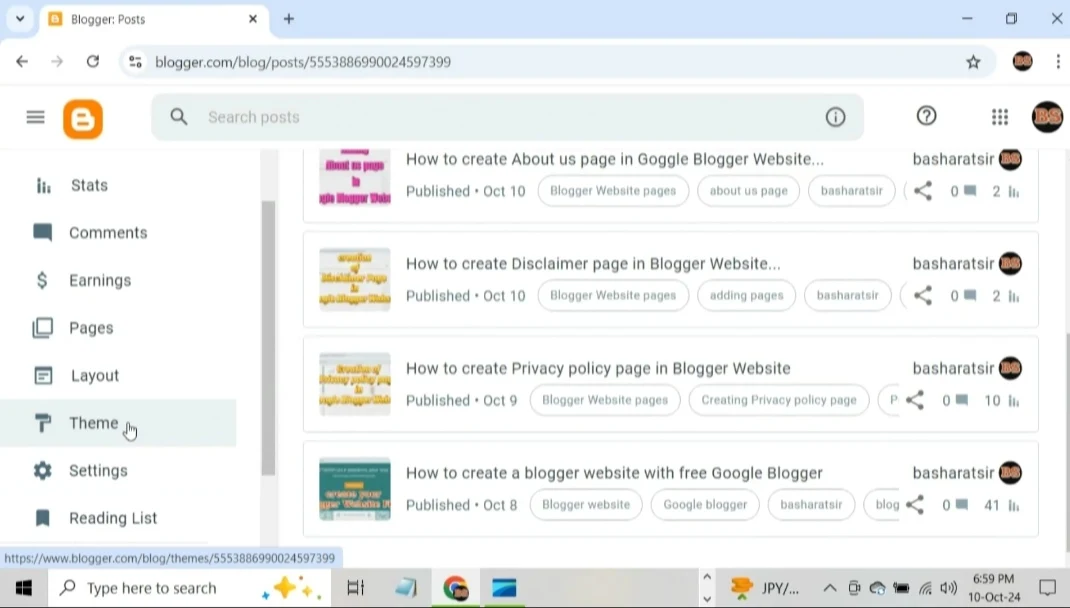View comments on the Disclaimer post
The image size is (1070, 608).
pos(964,295)
